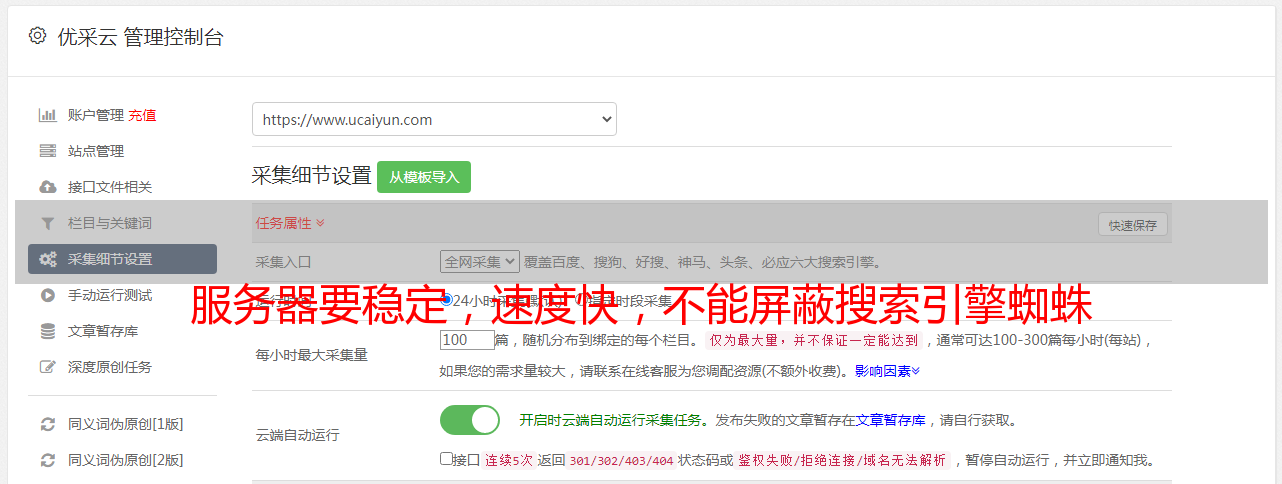
Task: Select 采集细节设置 in the sidebar
Action: [122, 259]
